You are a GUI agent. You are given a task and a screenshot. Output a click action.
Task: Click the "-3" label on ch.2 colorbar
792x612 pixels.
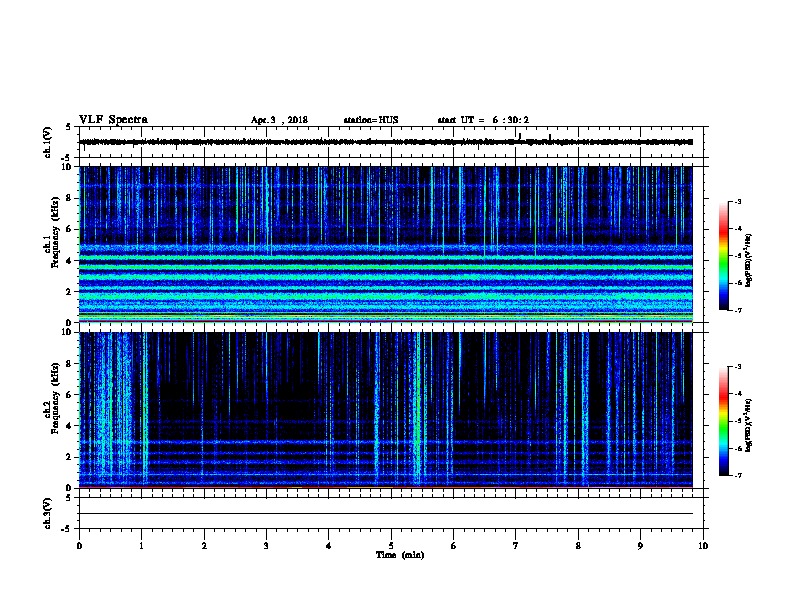click(x=738, y=367)
